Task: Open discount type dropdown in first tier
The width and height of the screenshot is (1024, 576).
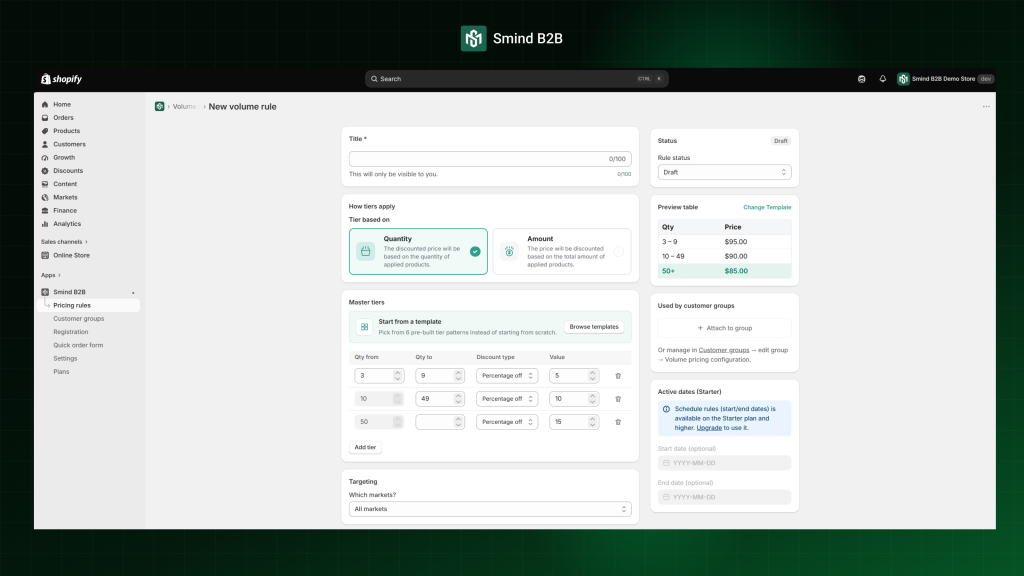Action: (x=507, y=376)
